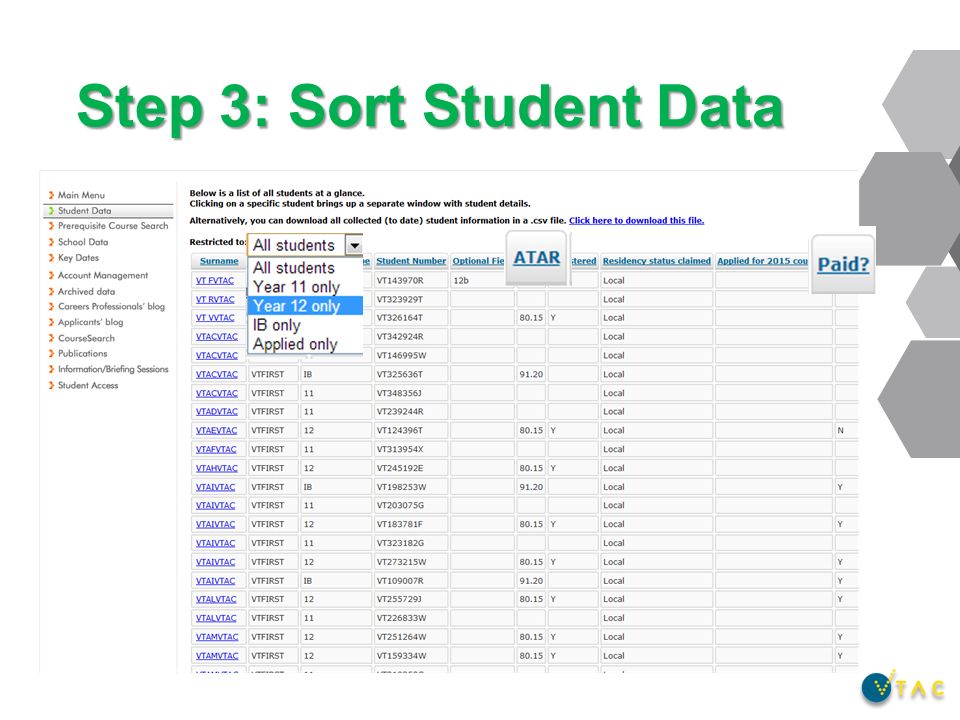Open Account Management
960x720 pixels.
103,276
